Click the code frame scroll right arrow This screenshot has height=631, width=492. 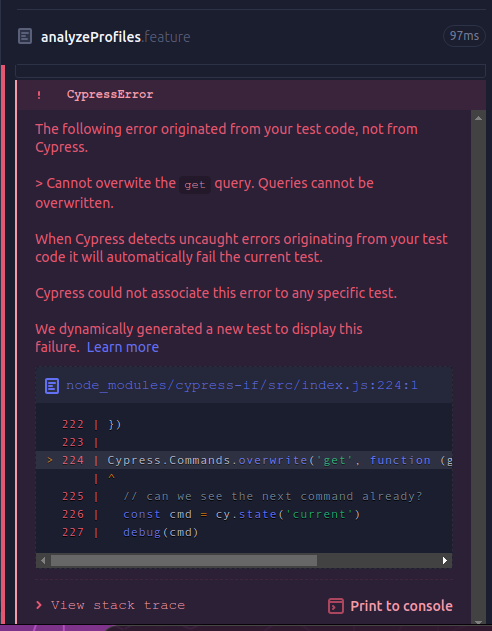pyautogui.click(x=445, y=561)
